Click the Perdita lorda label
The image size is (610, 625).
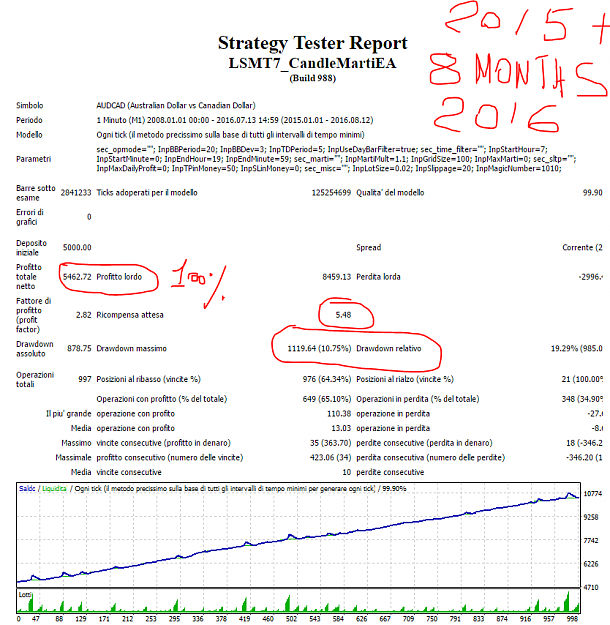tap(378, 277)
